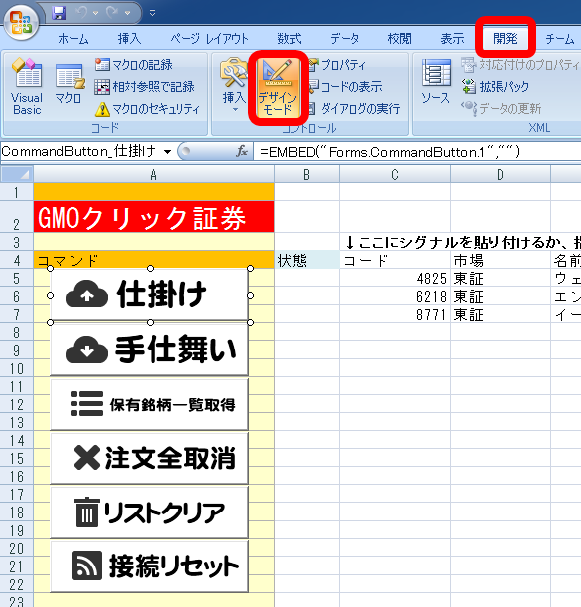Open the チーム tab
The image size is (581, 607).
click(x=560, y=39)
